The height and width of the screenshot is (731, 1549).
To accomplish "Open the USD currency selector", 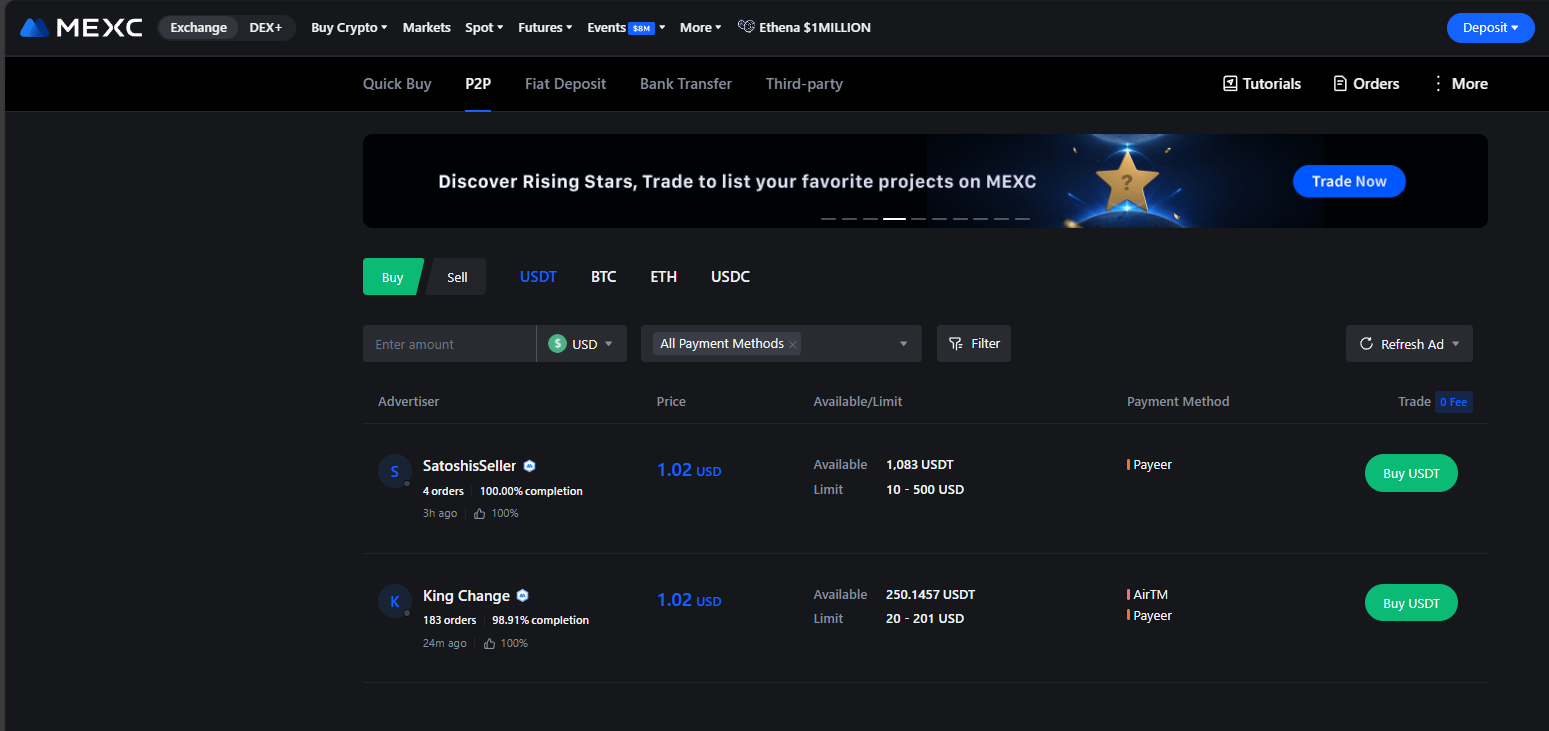I will 582,343.
